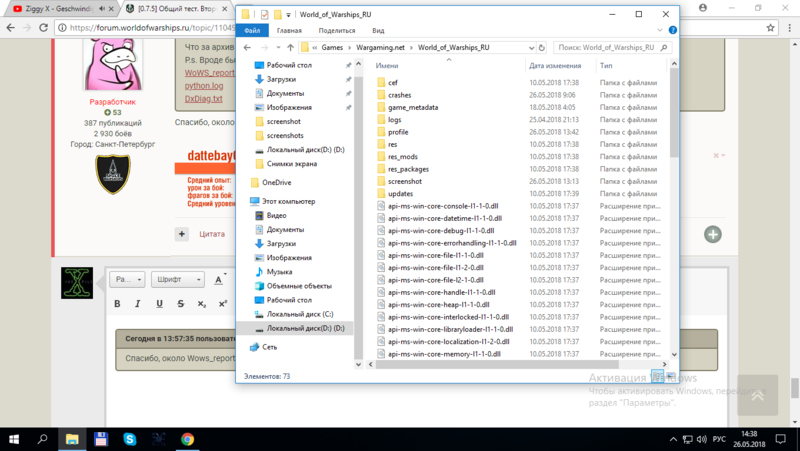Select api-ms-win-core-debug-l1-1-0.dll file
This screenshot has width=800, height=451.
pos(441,231)
